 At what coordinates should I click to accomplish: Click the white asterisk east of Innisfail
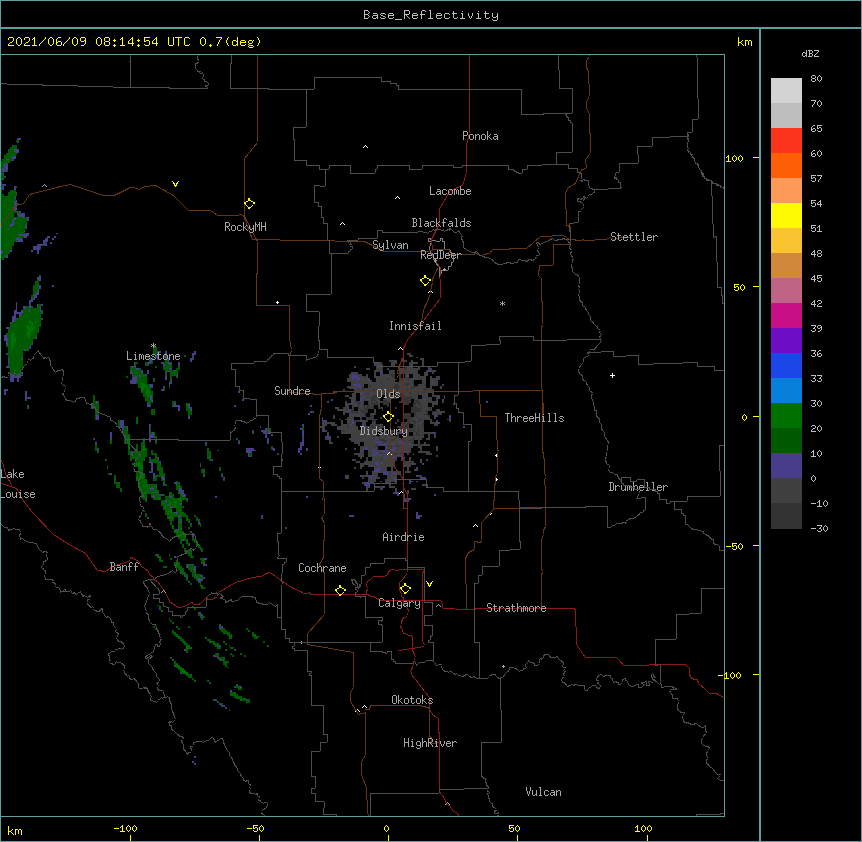pyautogui.click(x=502, y=303)
